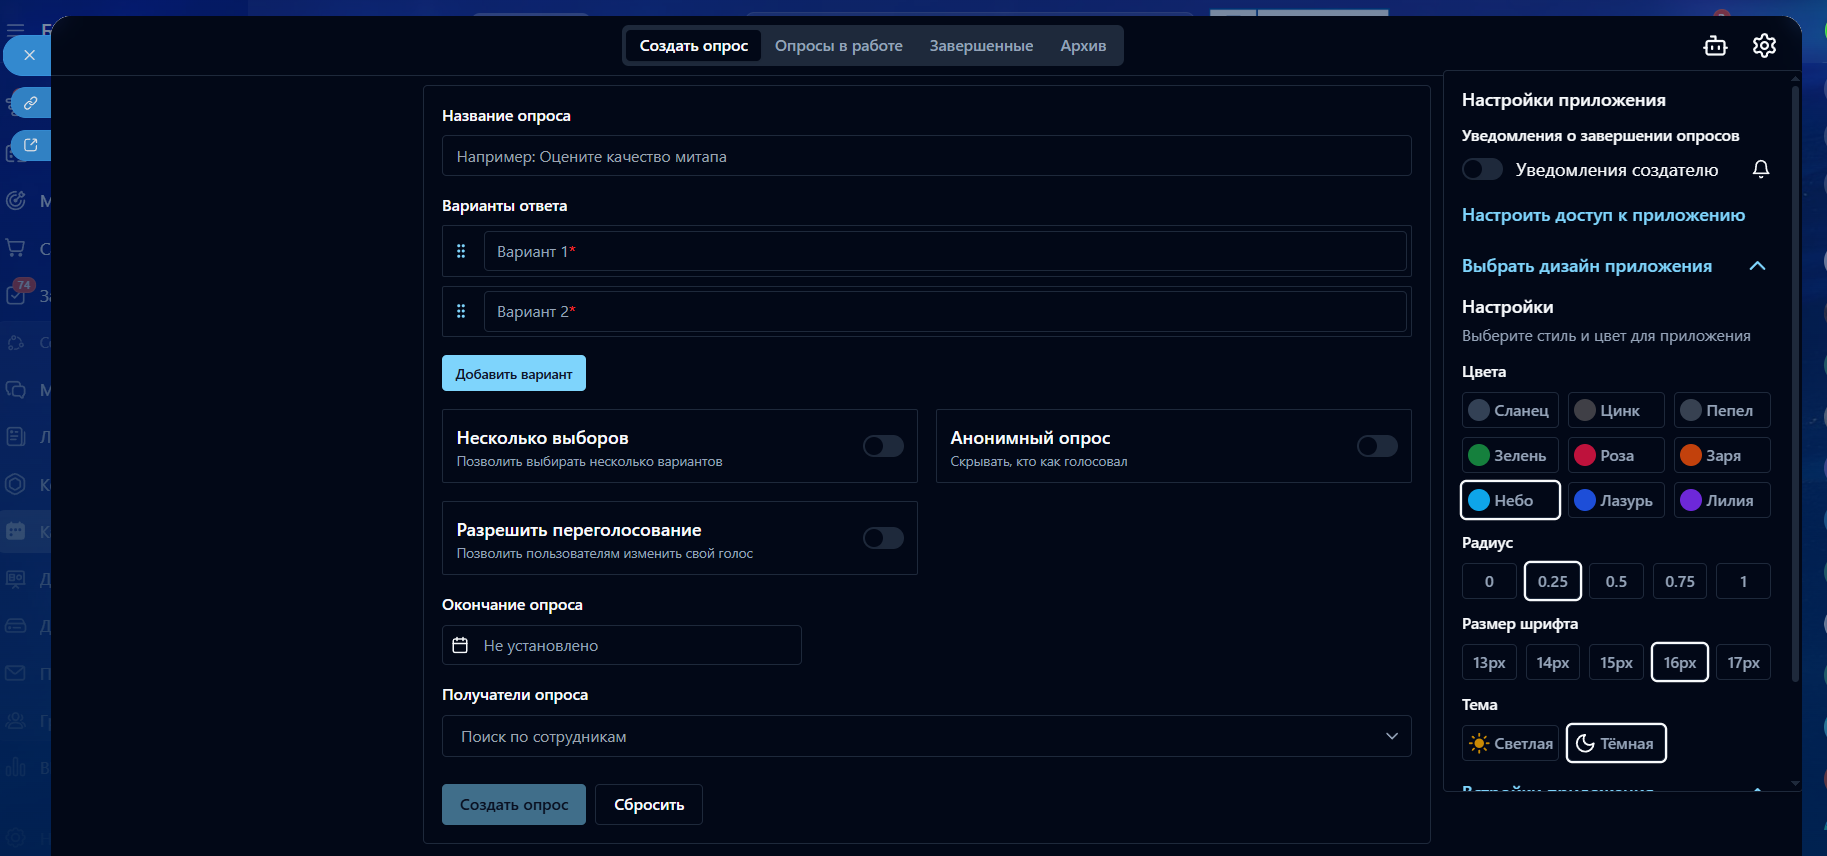Click the calendar icon in Окончание опроса
This screenshot has width=1827, height=856.
click(x=460, y=646)
